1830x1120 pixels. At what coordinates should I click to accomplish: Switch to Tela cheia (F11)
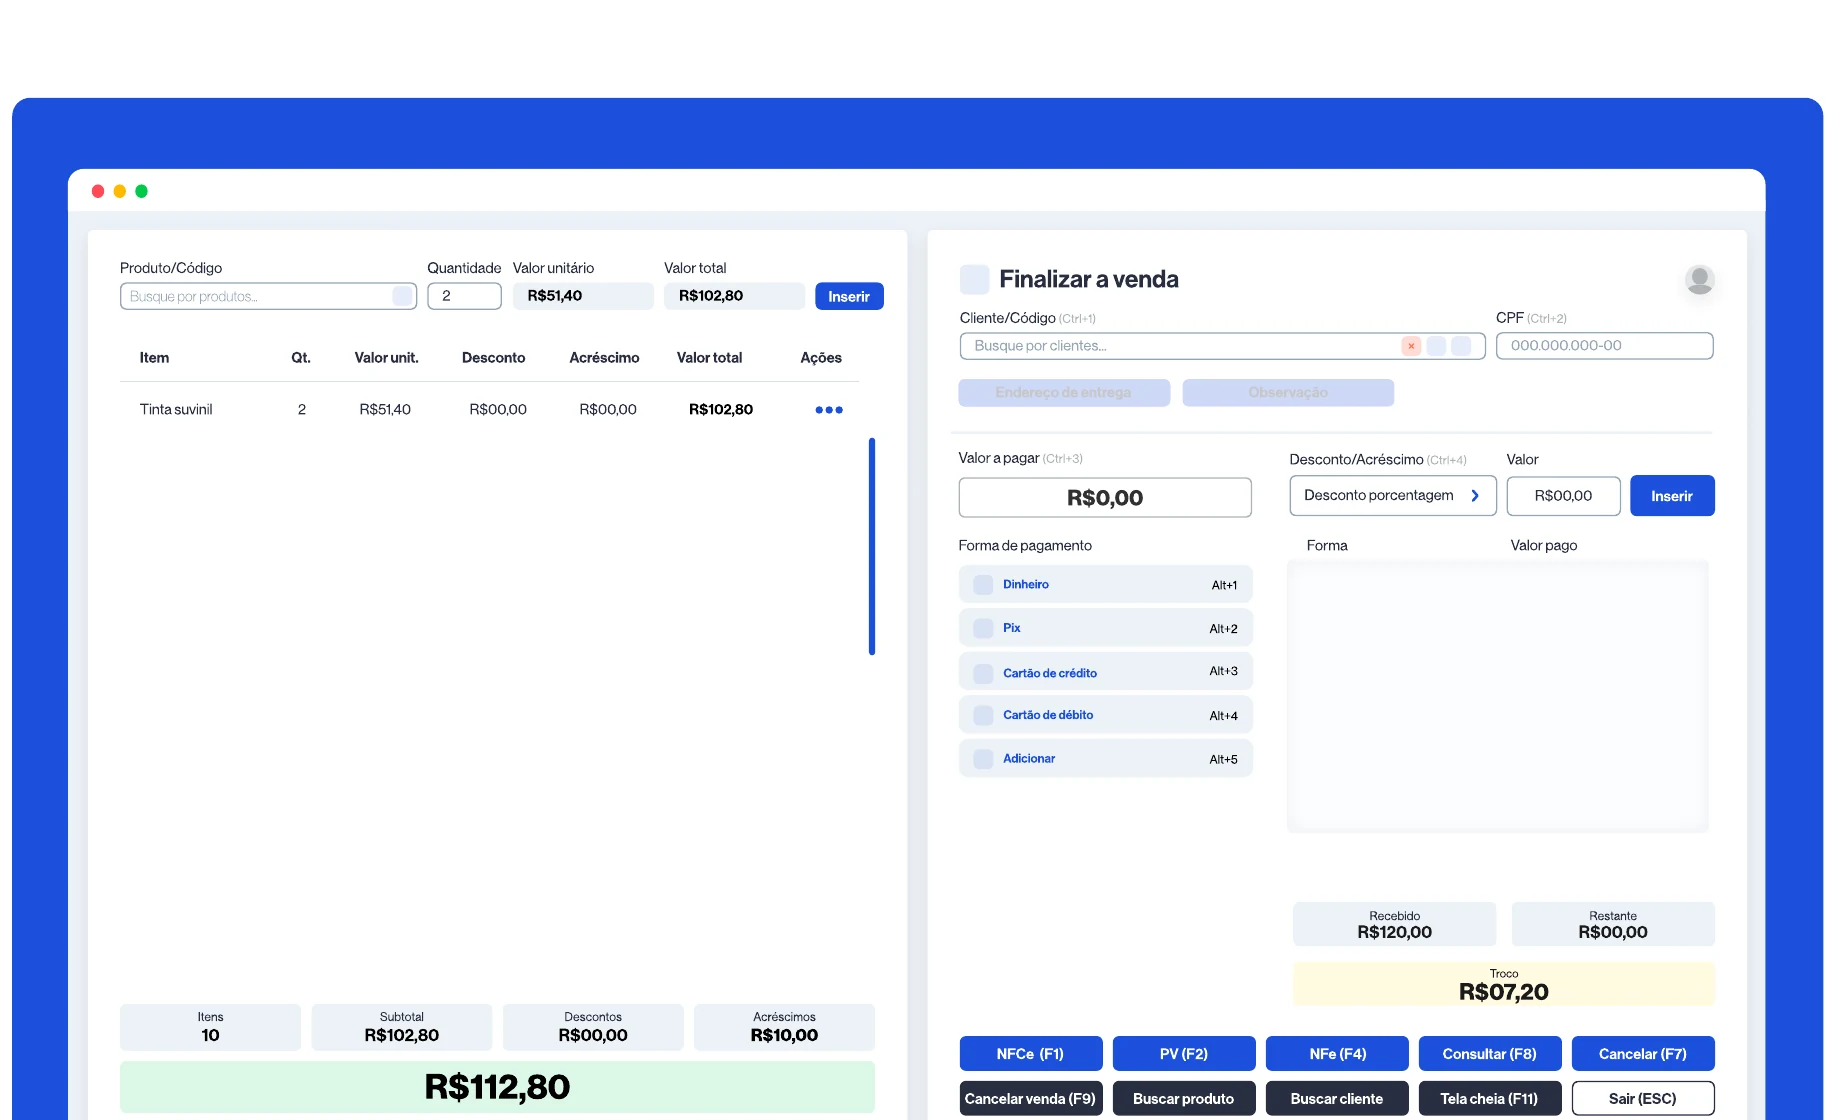(x=1490, y=1098)
